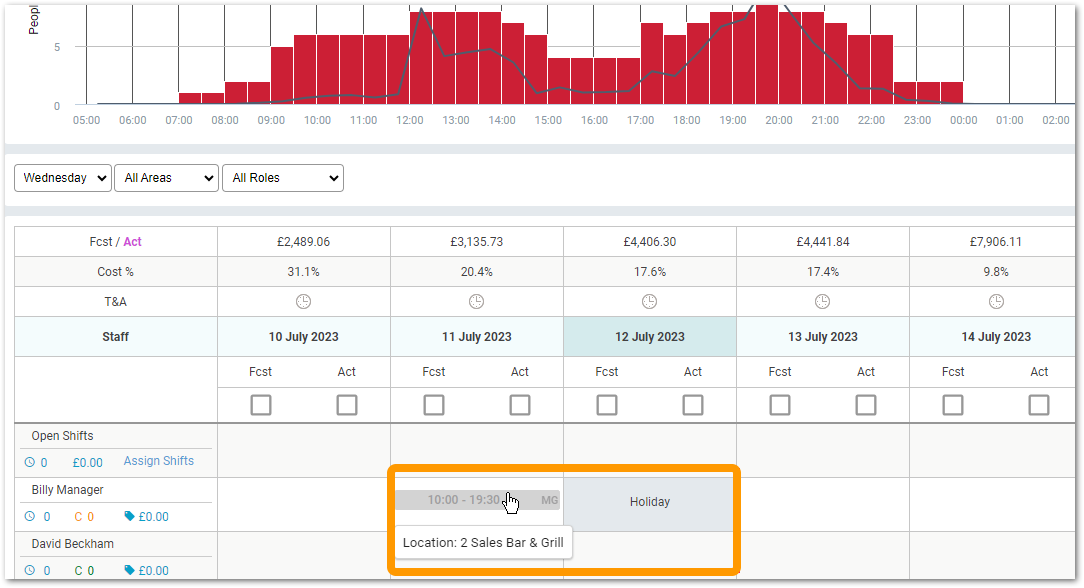Image resolution: width=1084 pixels, height=588 pixels.
Task: Open the All Roles dropdown
Action: click(x=283, y=177)
